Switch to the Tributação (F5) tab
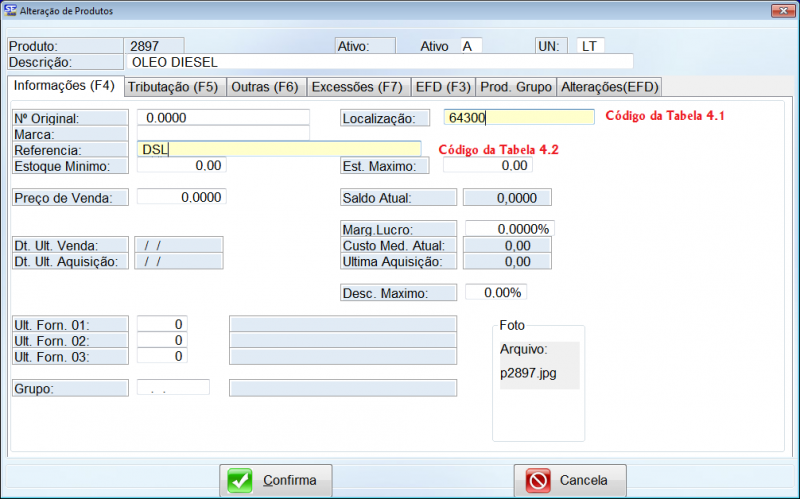 [x=173, y=87]
